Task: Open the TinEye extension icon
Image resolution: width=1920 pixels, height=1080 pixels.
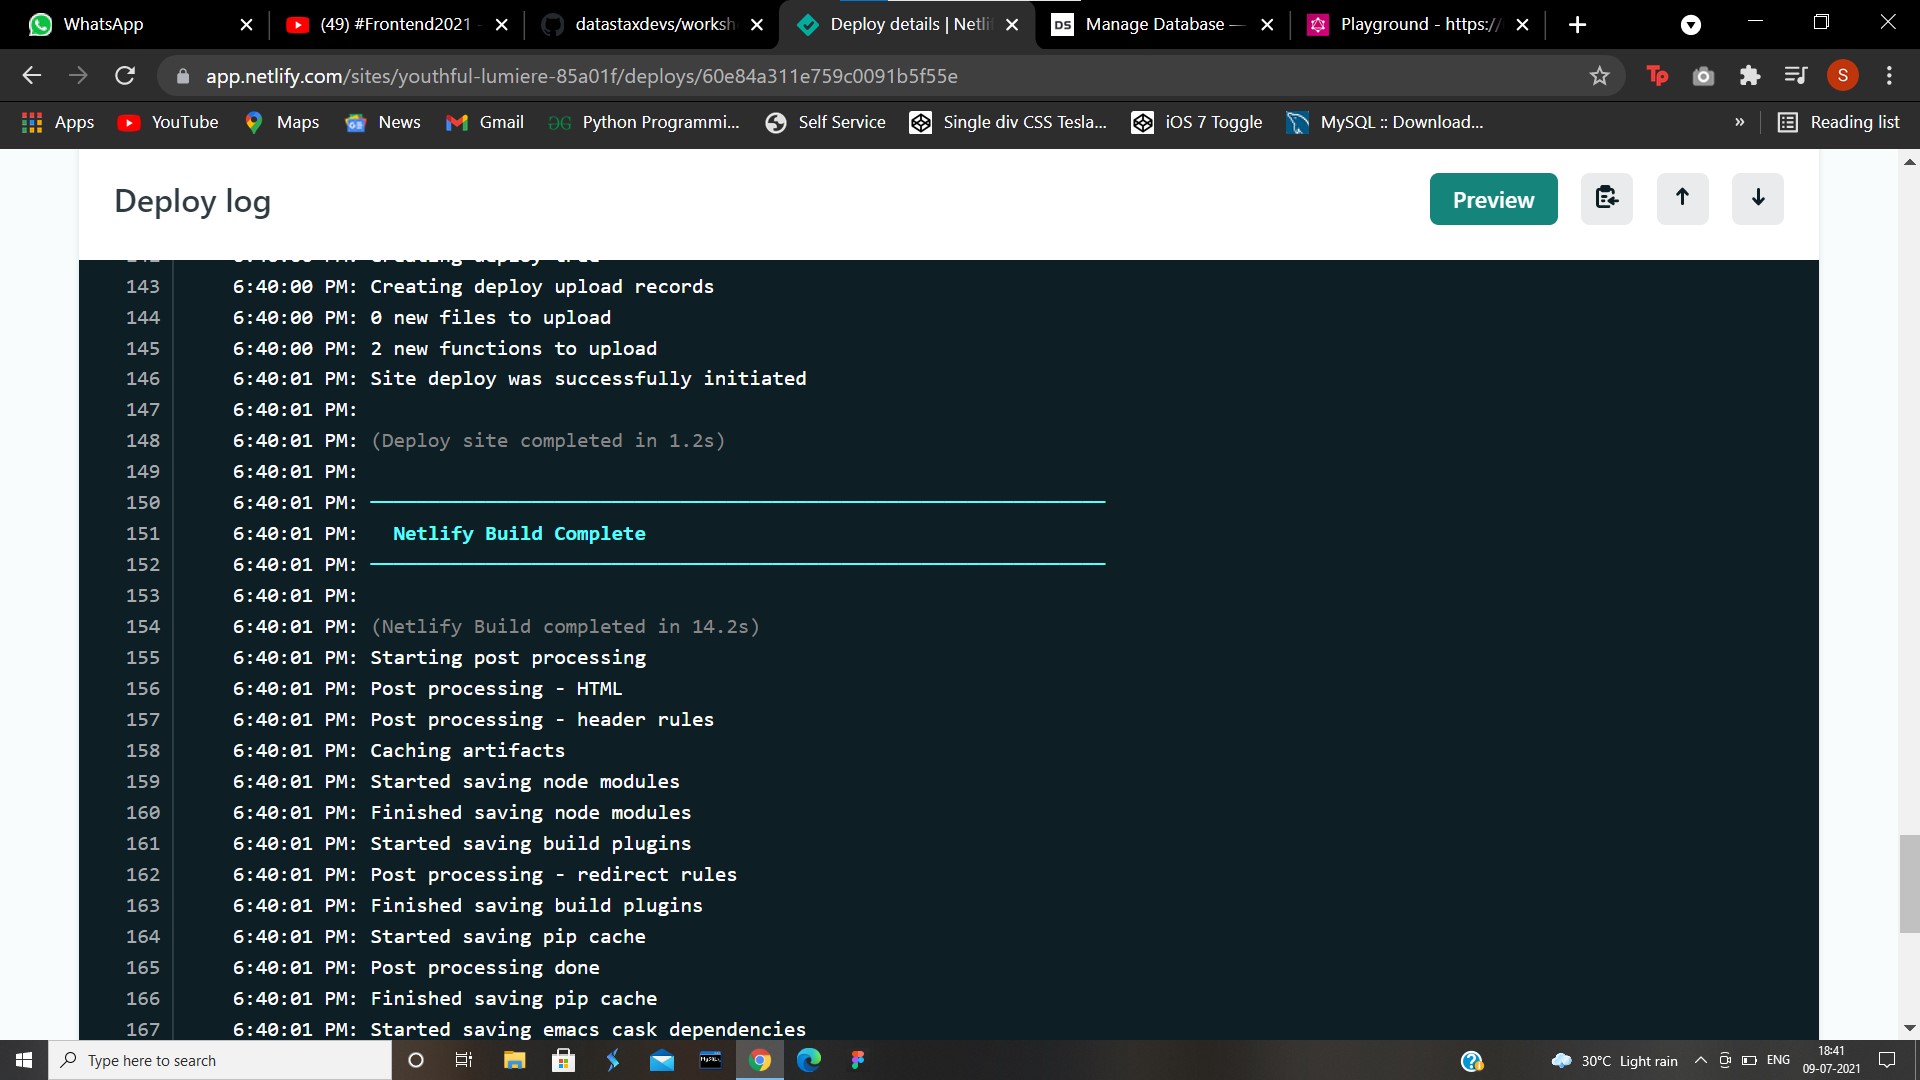Action: coord(1657,75)
